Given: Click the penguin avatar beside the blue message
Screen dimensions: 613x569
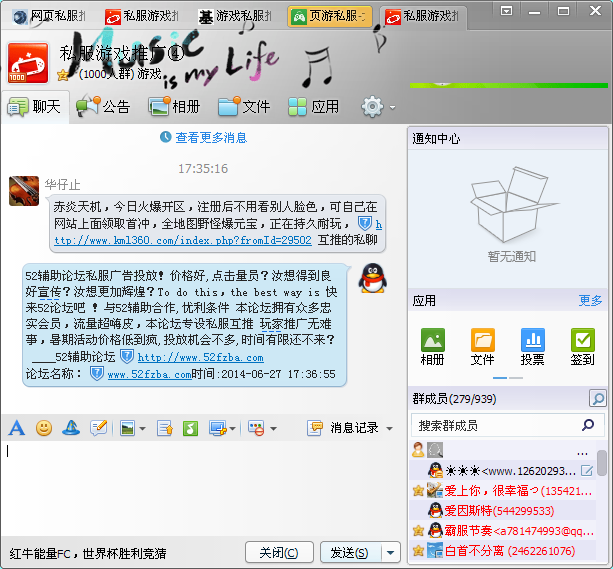Looking at the screenshot, I should click(373, 278).
